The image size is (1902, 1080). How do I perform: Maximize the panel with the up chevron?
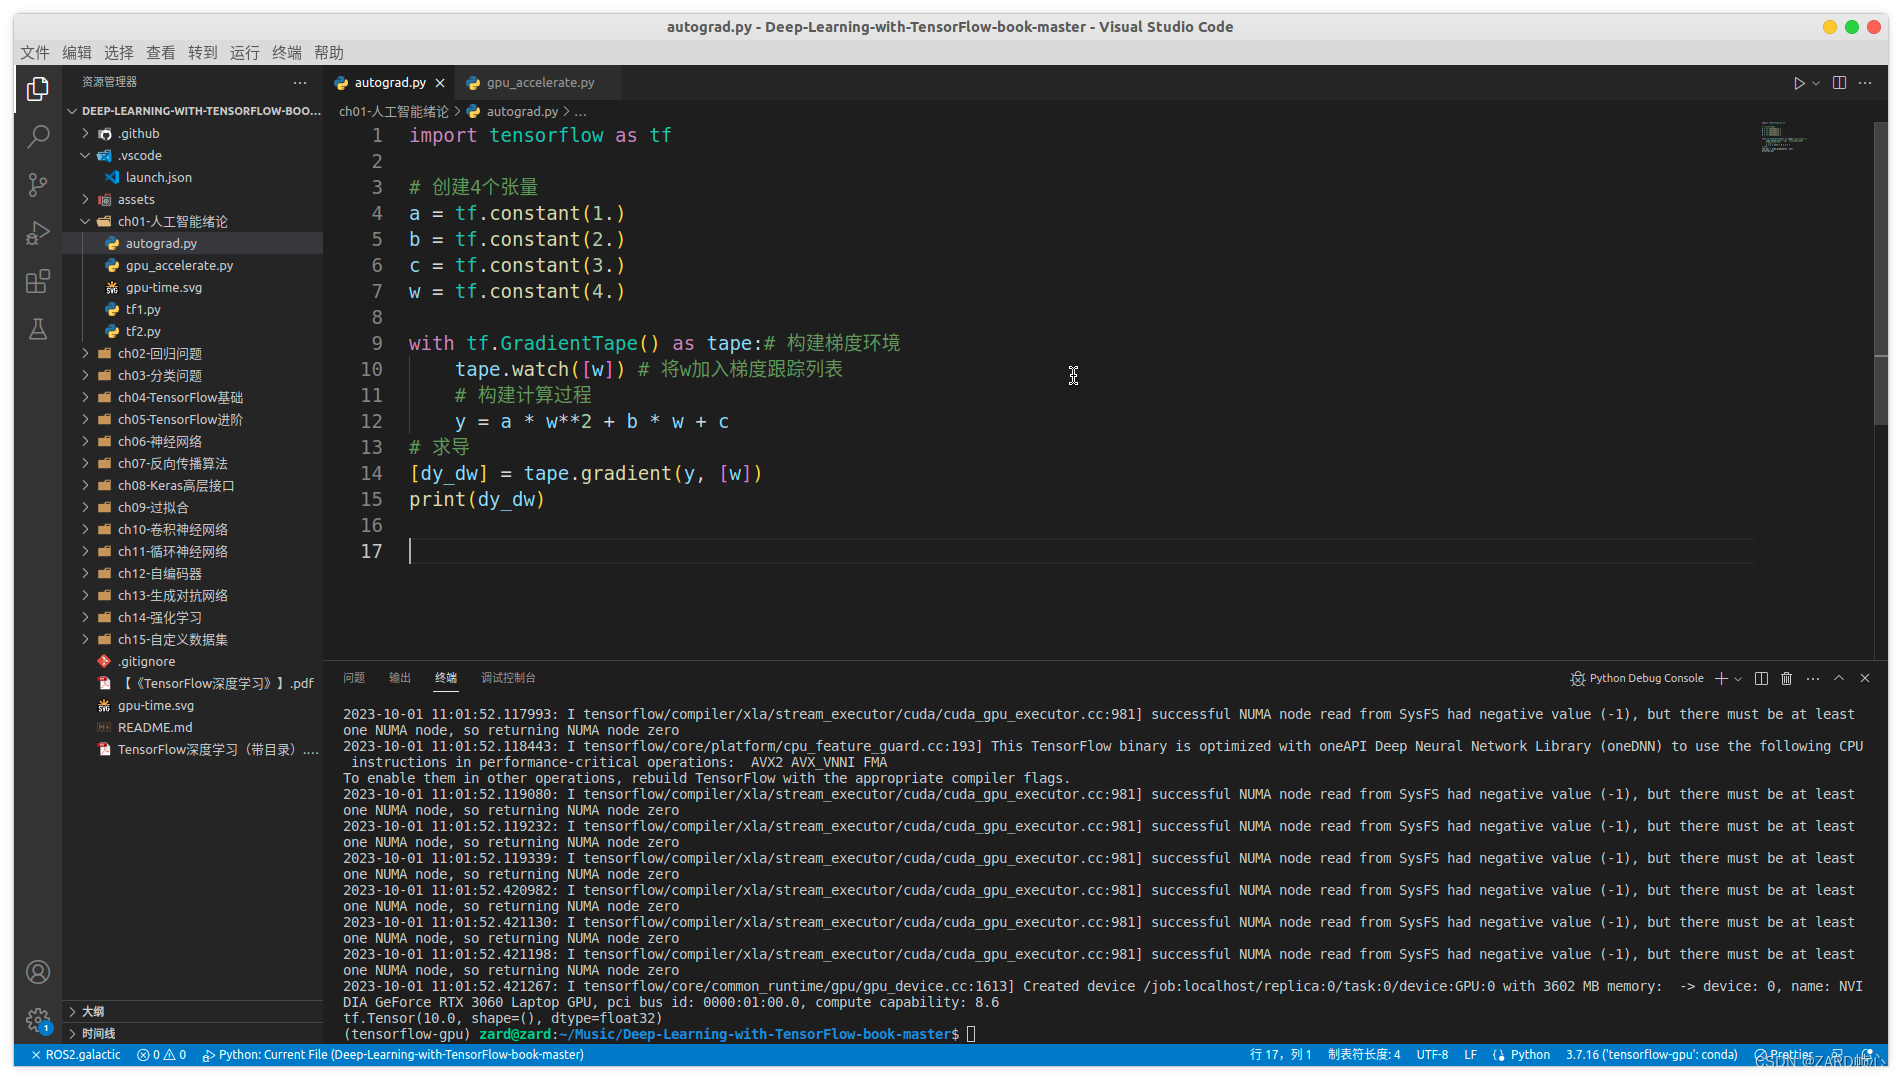coord(1839,678)
